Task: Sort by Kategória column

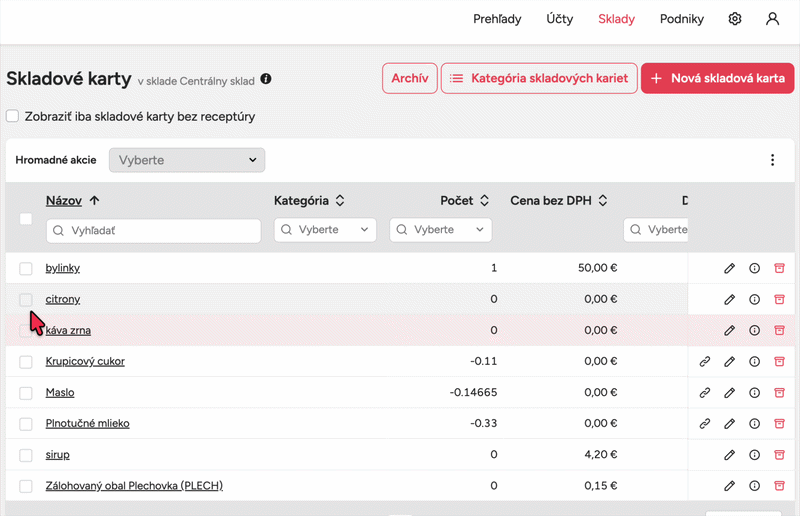Action: [x=309, y=201]
